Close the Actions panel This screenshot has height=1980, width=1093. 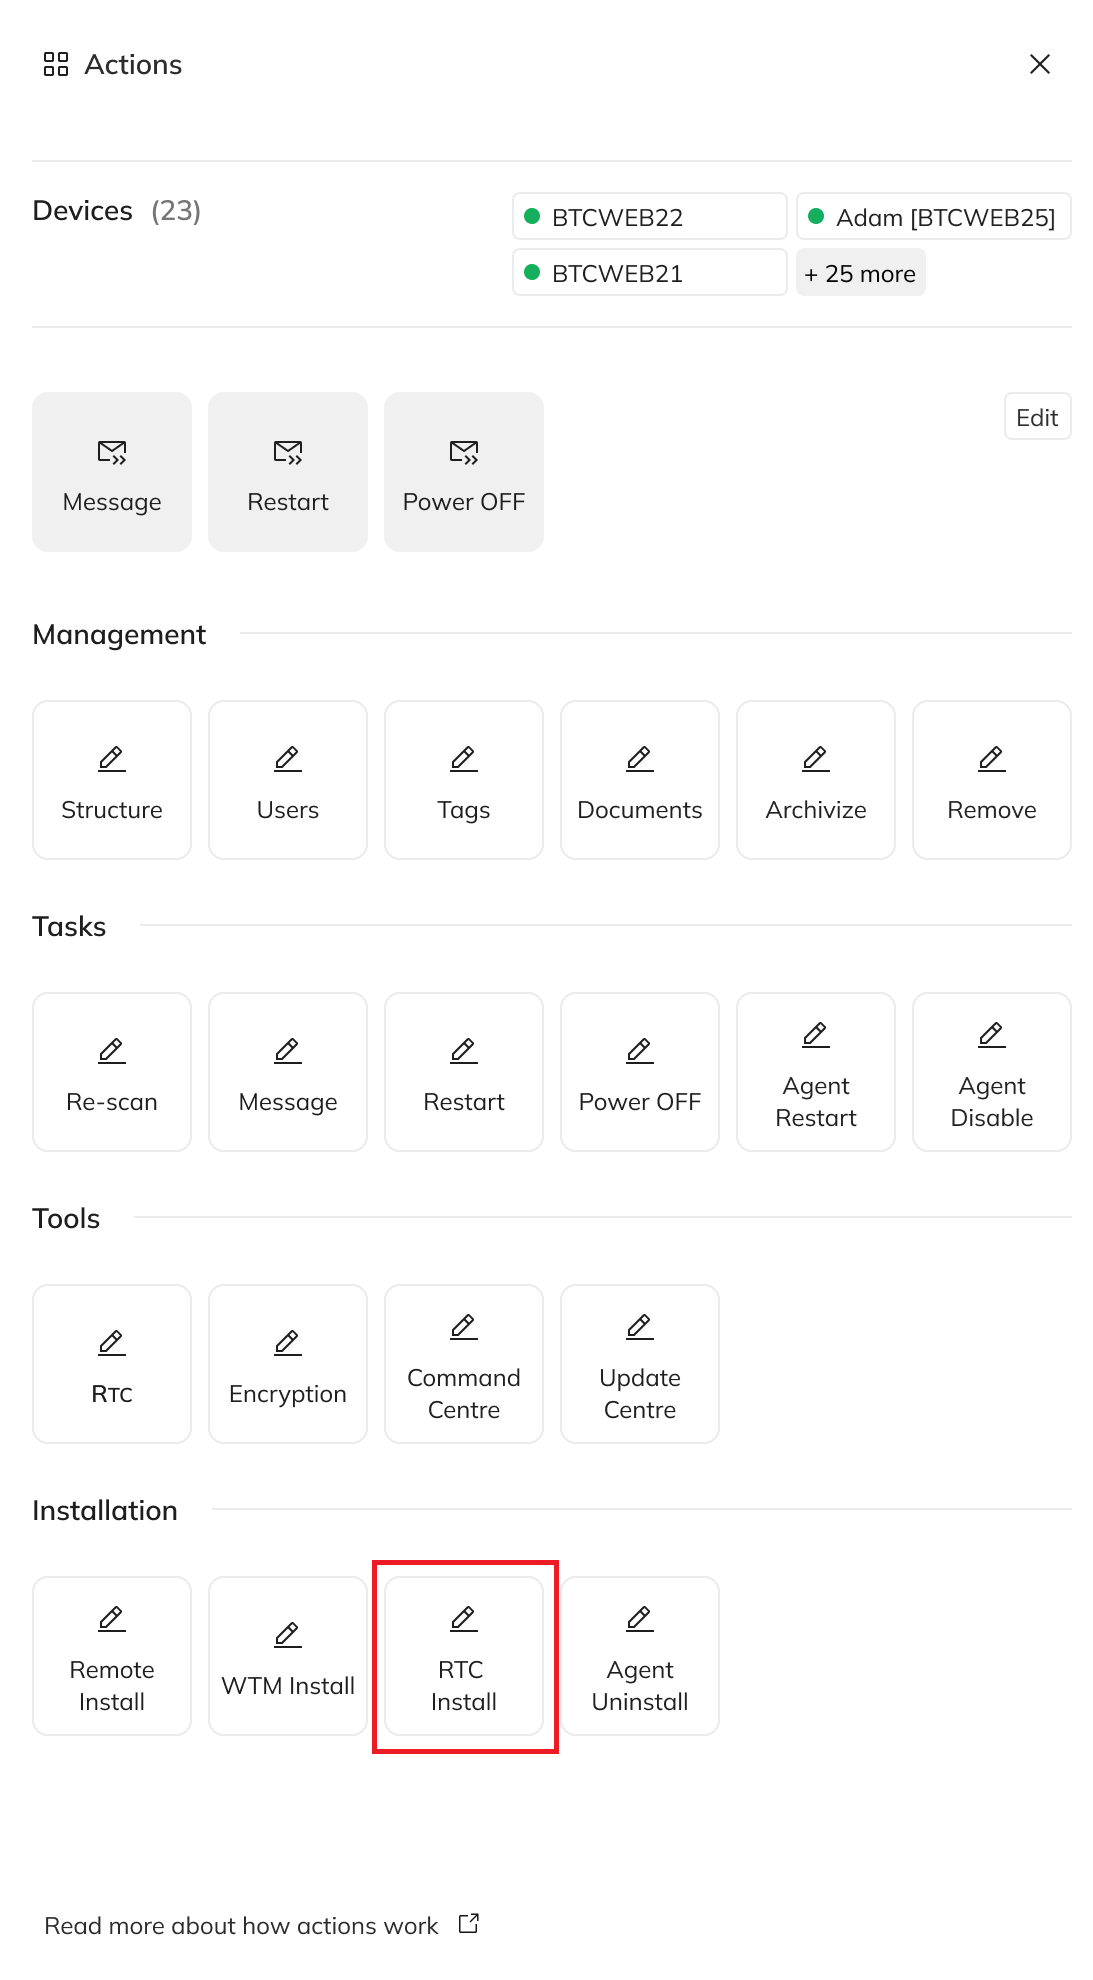pyautogui.click(x=1040, y=64)
